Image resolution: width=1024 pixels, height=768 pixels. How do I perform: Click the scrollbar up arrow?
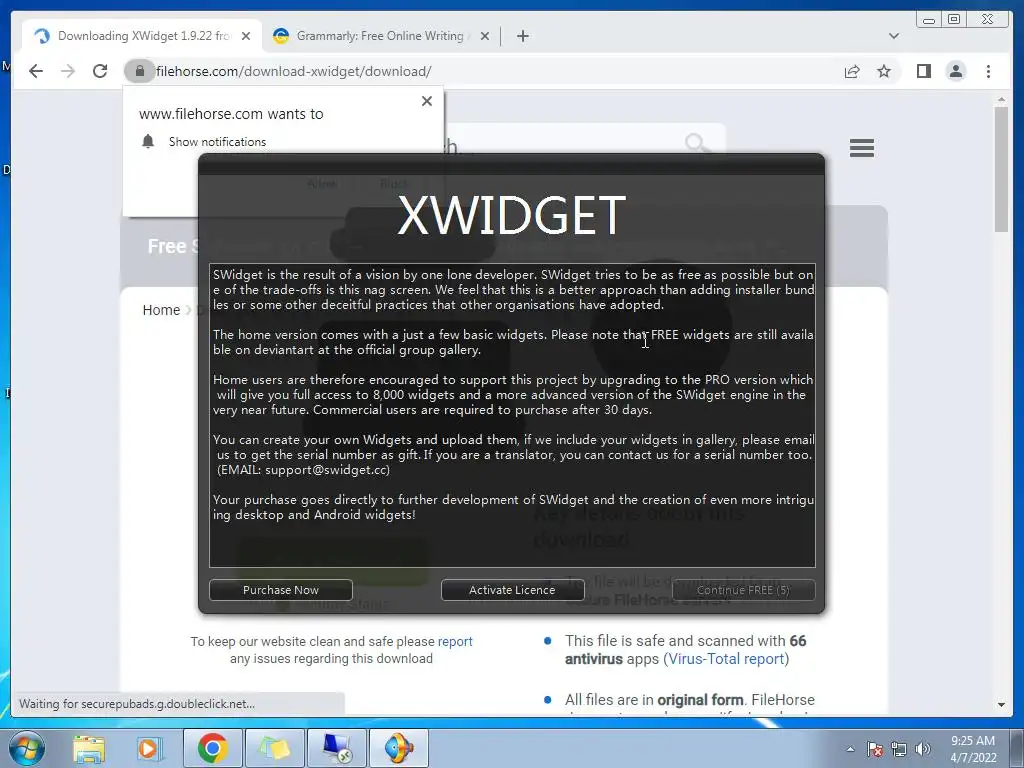(x=1001, y=100)
